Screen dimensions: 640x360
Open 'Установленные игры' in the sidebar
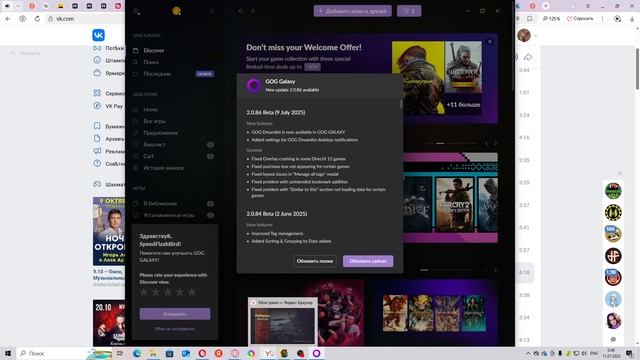click(169, 215)
